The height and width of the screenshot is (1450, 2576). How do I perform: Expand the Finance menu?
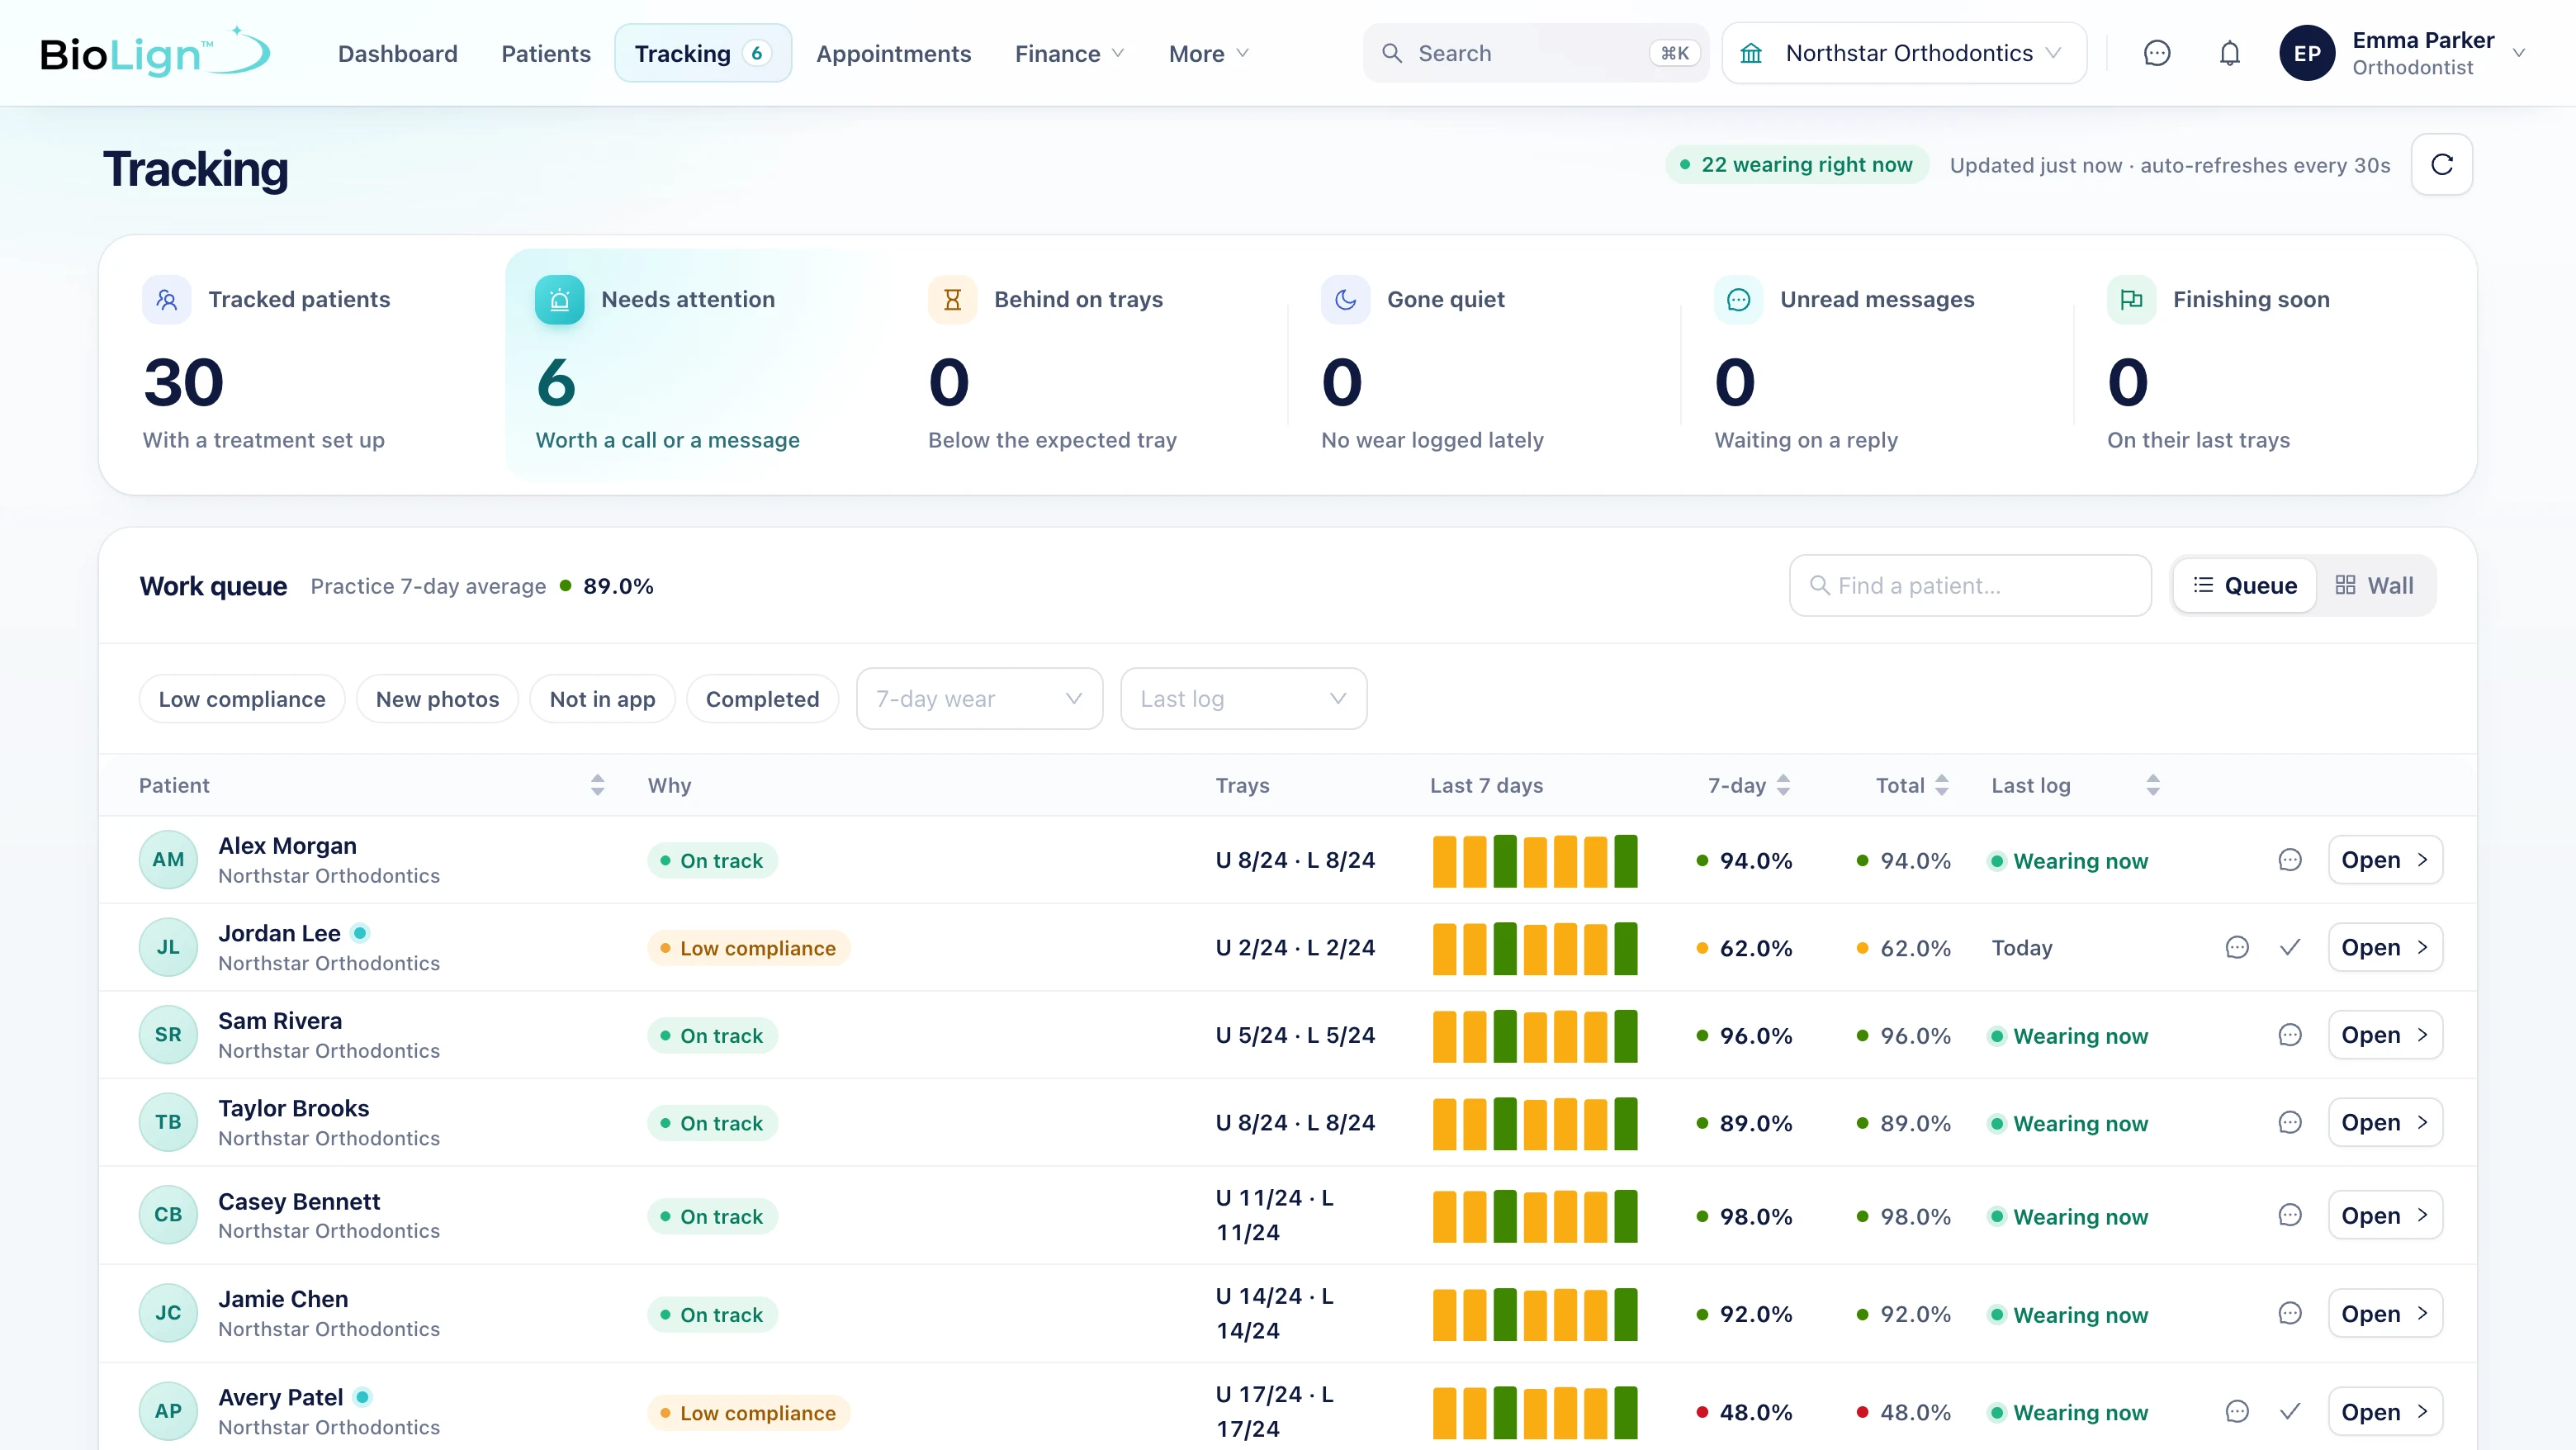coord(1069,53)
